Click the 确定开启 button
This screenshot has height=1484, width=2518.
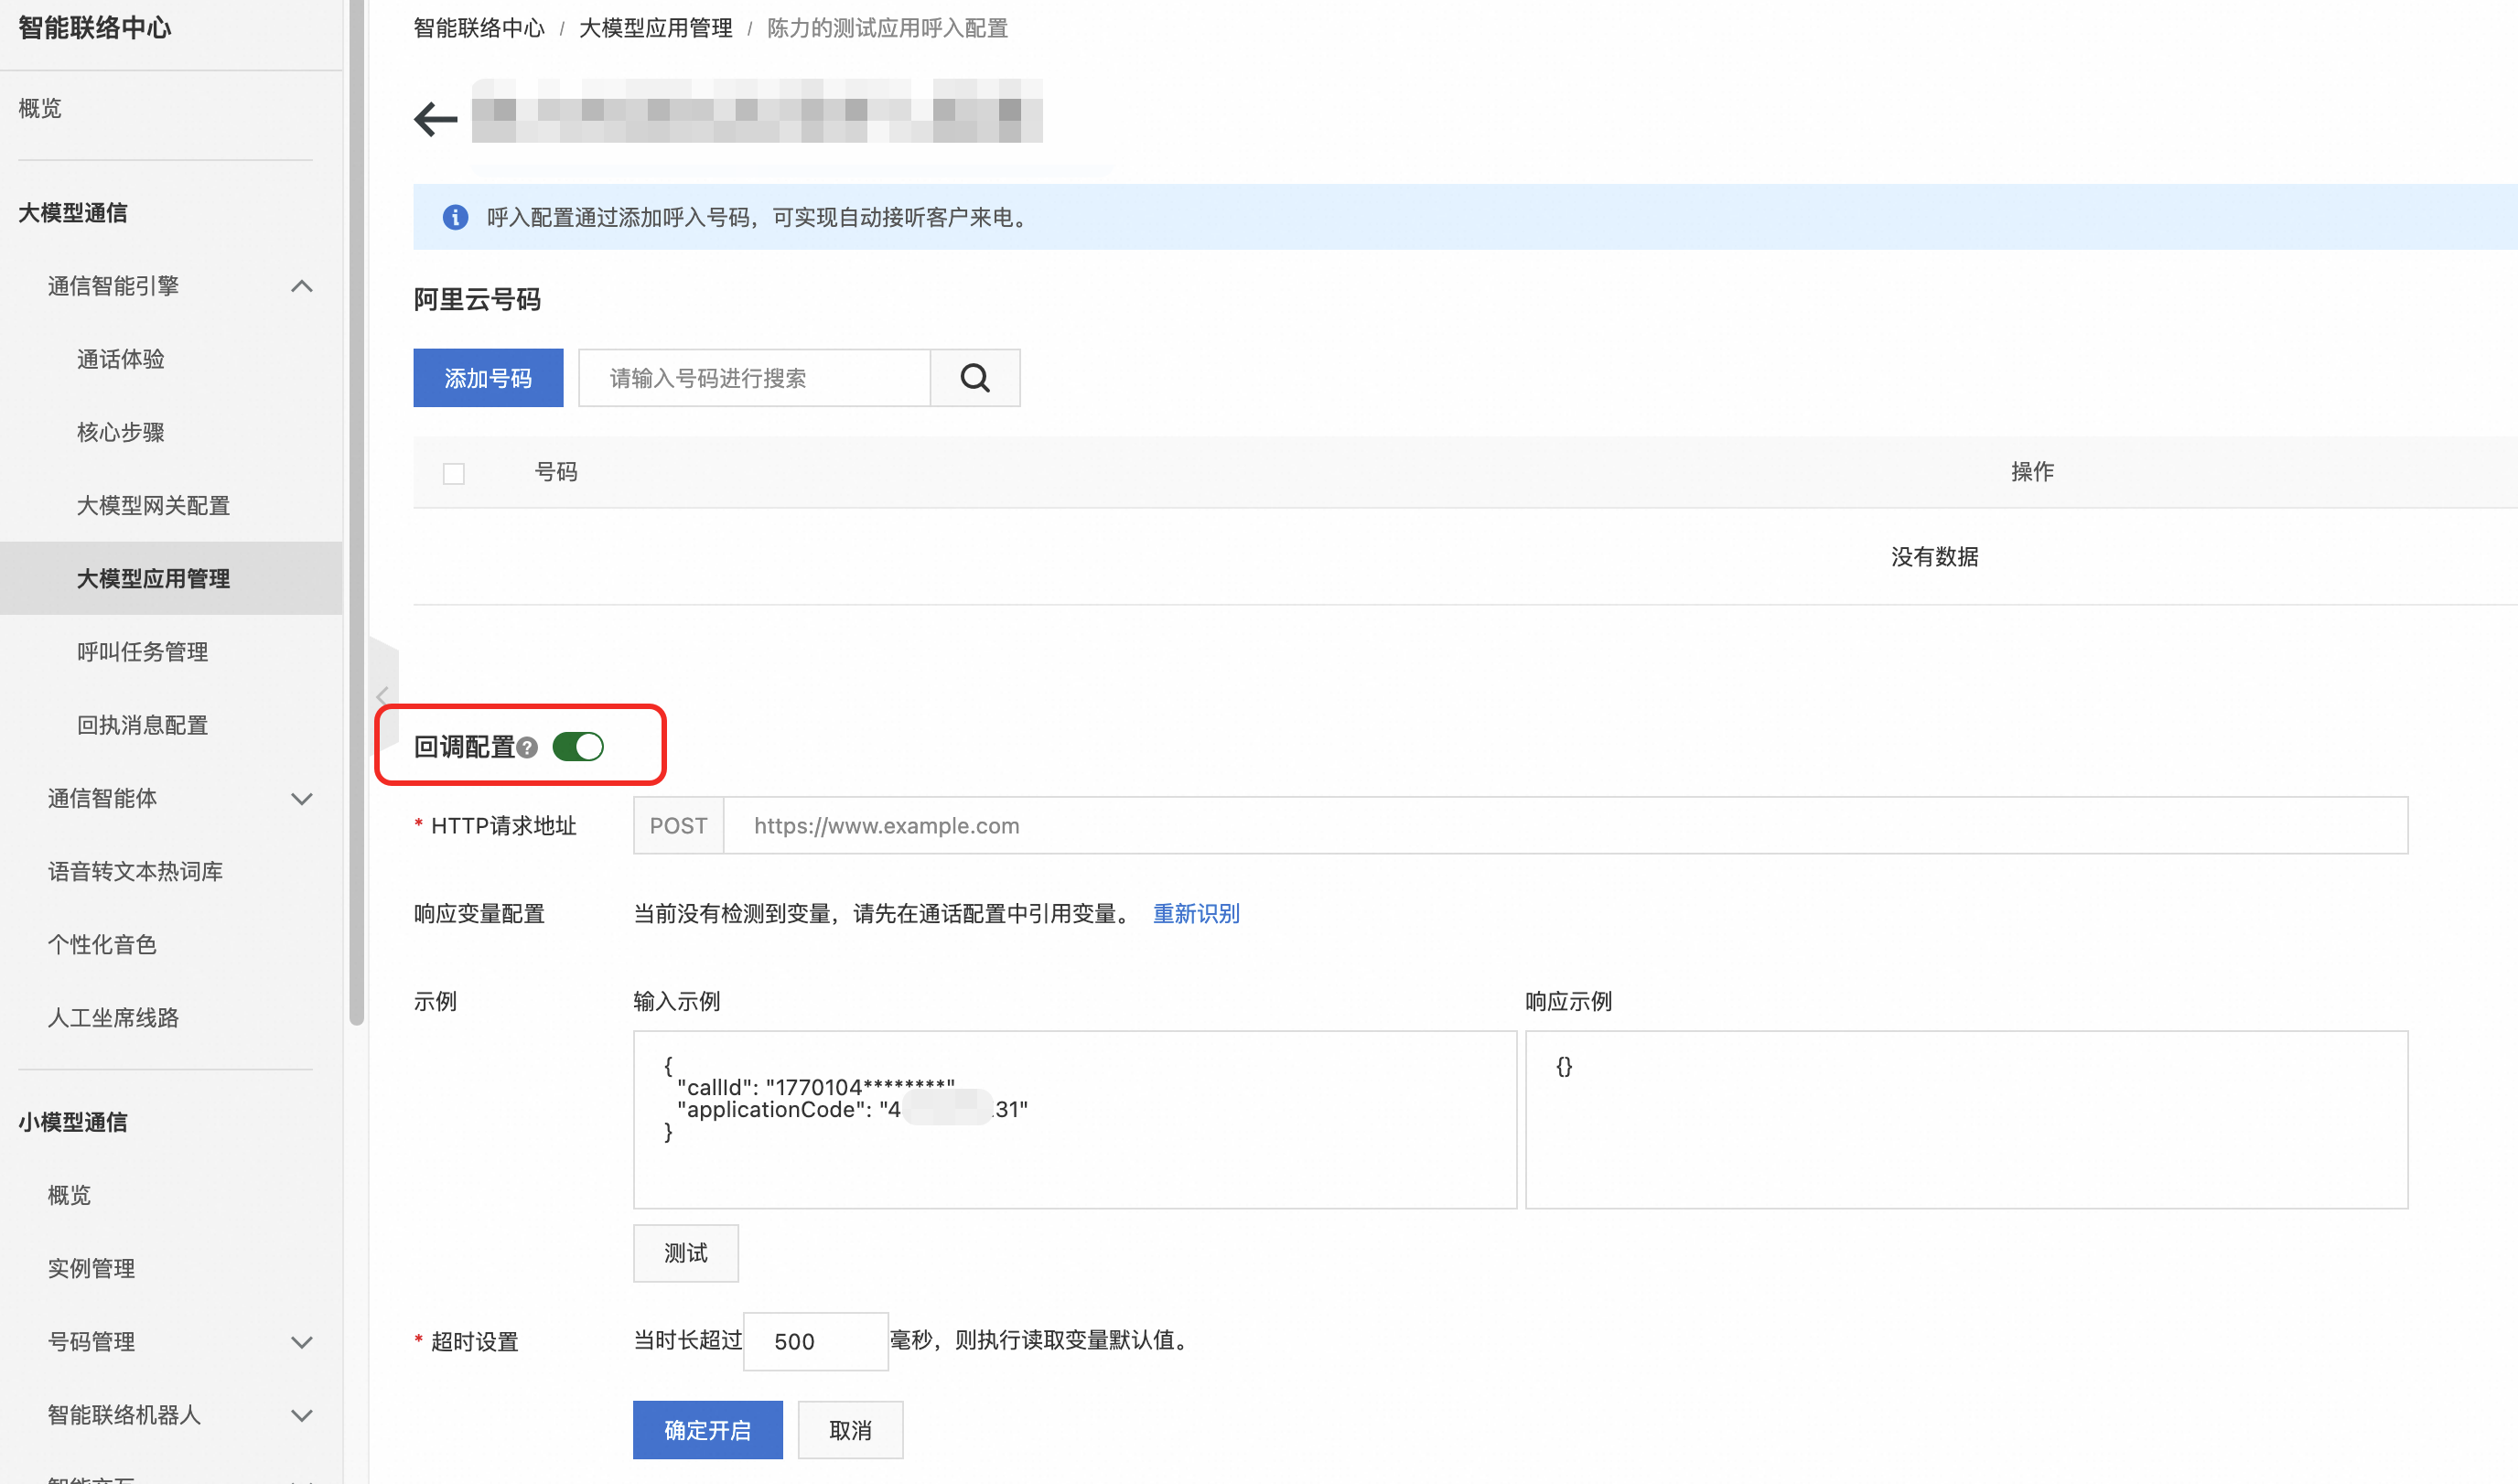click(707, 1430)
